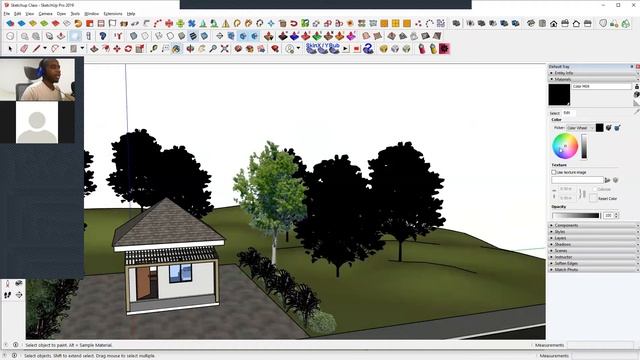Open the Window menu
Image resolution: width=640 pixels, height=360 pixels.
(91, 14)
